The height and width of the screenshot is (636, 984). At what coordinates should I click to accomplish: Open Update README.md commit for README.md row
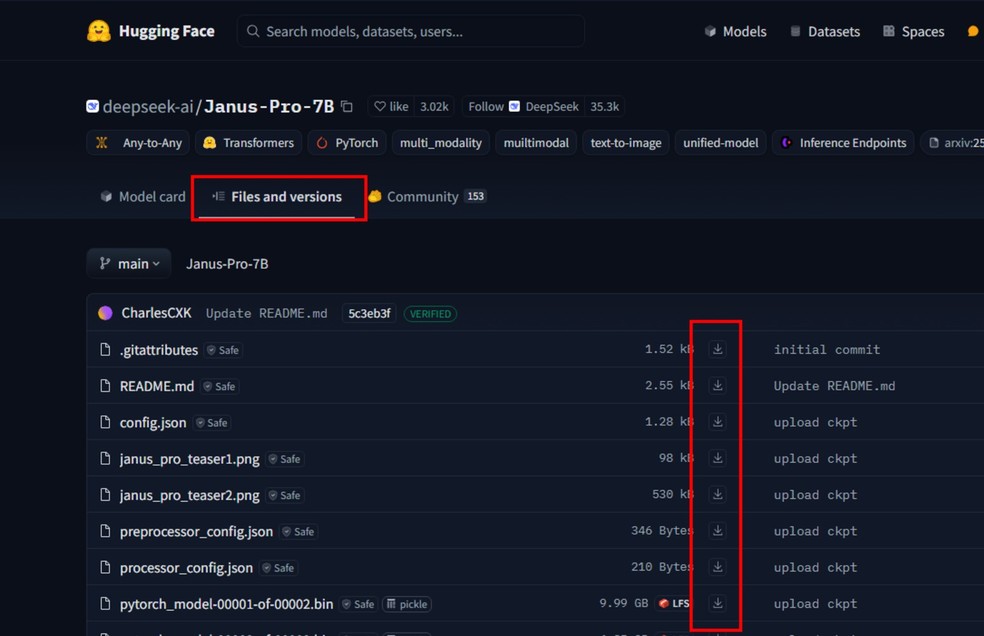[x=834, y=386]
